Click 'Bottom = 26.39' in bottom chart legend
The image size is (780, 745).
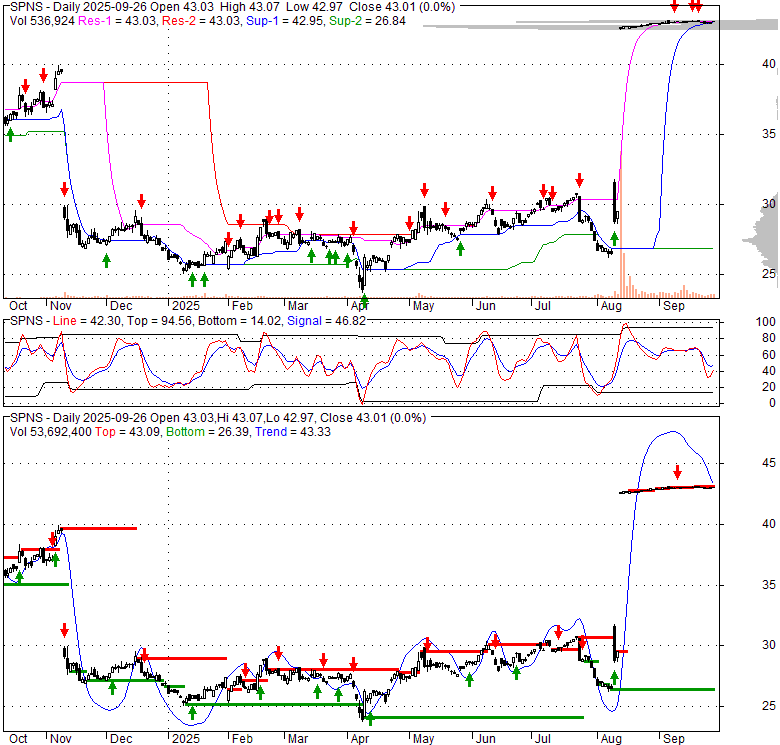tap(207, 432)
